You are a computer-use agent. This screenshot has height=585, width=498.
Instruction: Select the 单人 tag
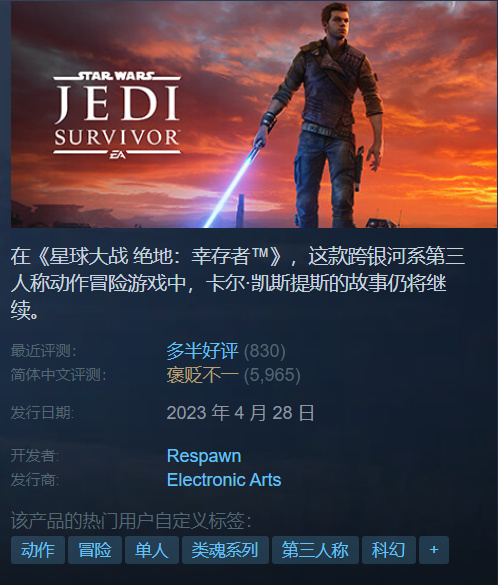151,550
